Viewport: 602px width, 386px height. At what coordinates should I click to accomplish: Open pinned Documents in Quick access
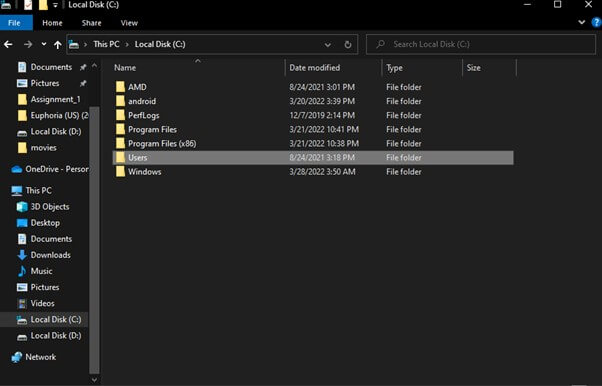pos(51,67)
